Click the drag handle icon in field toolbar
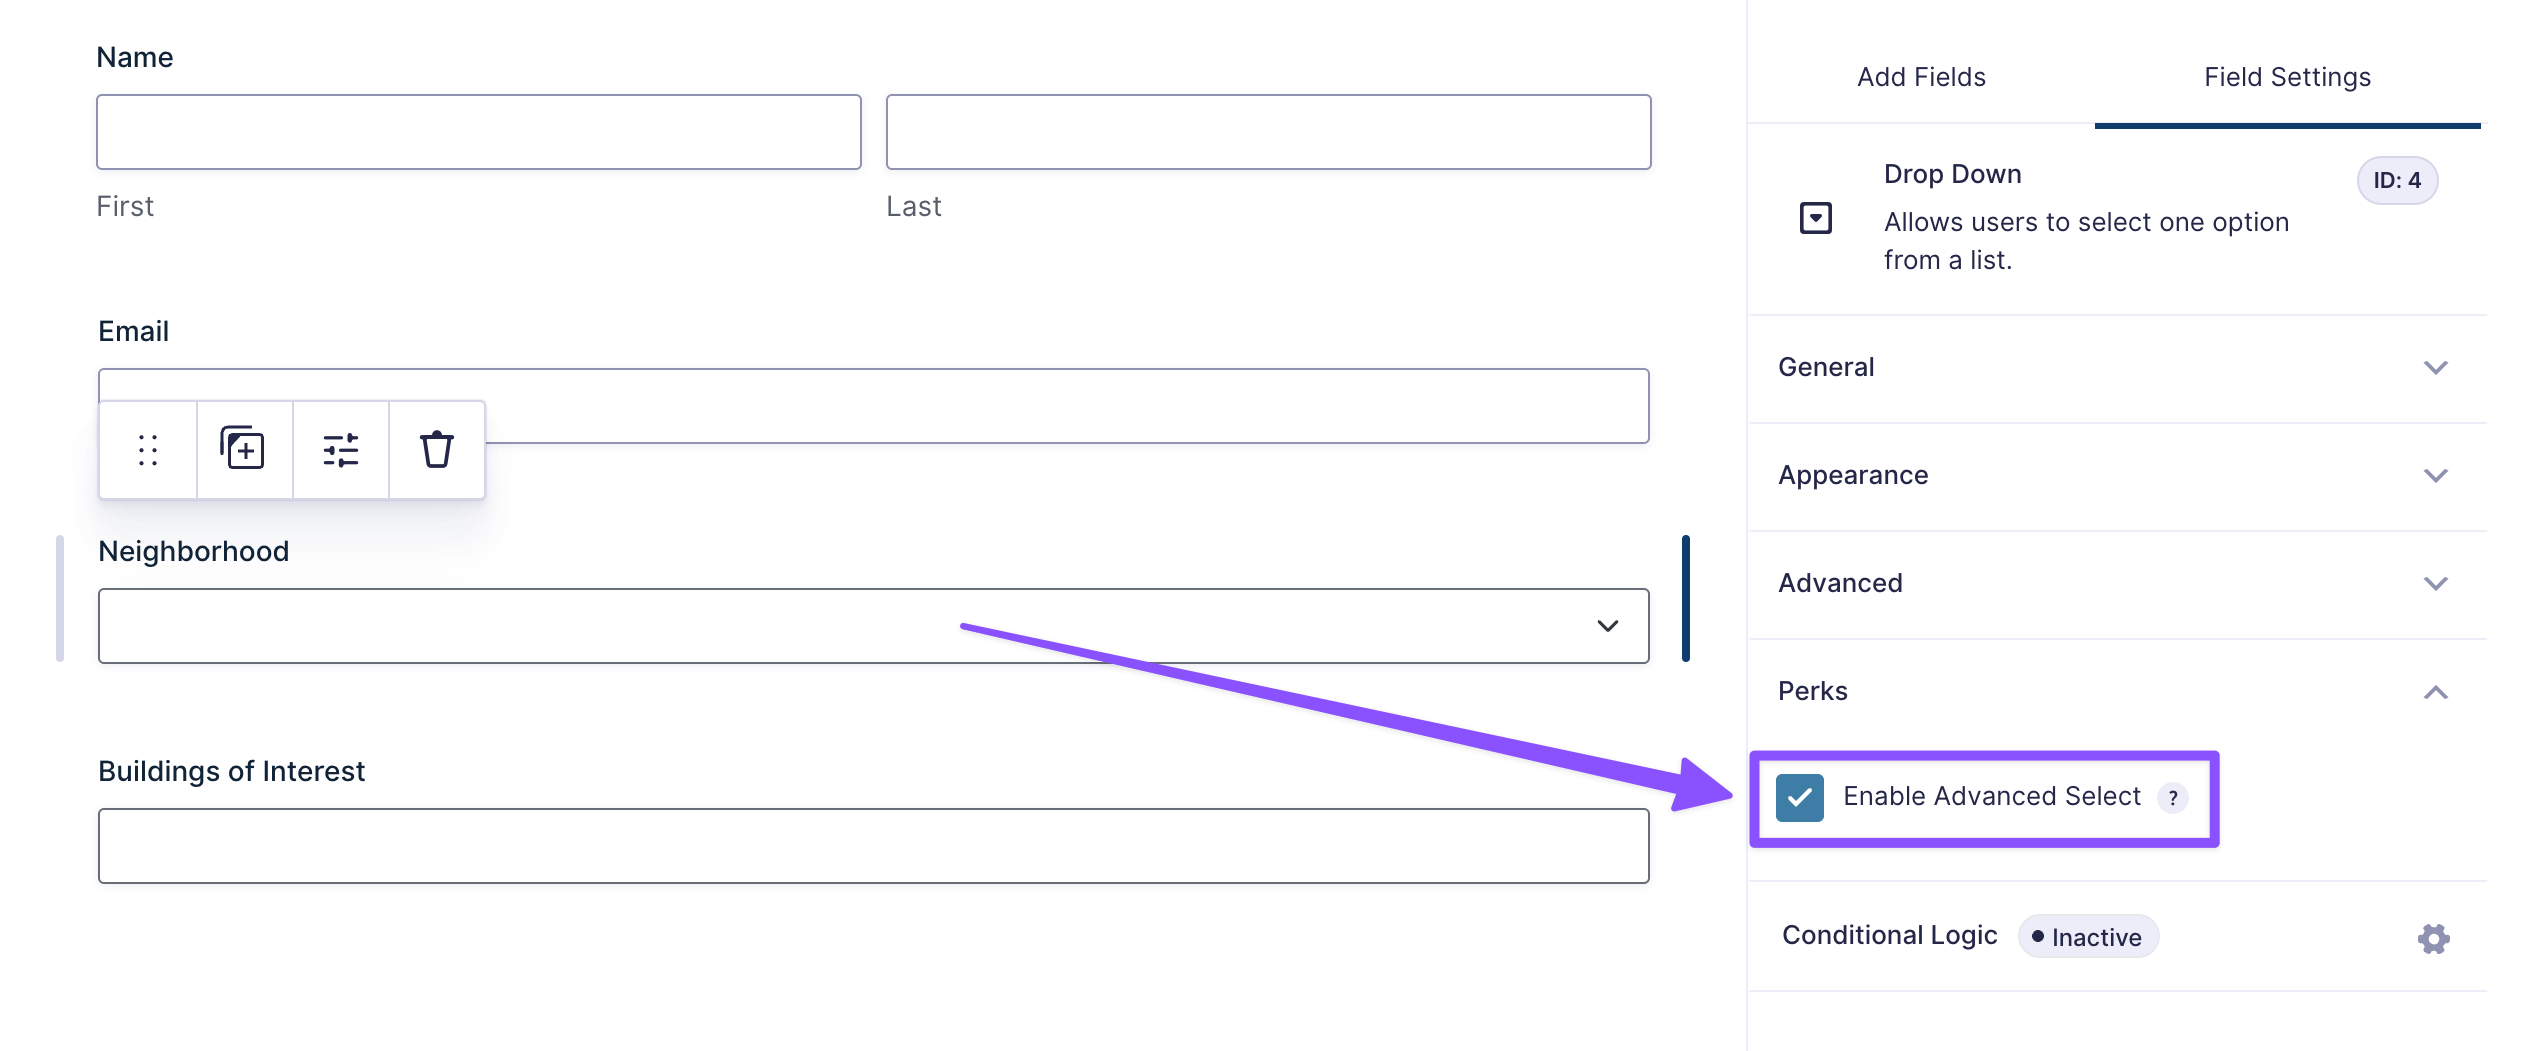This screenshot has width=2544, height=1051. coord(148,450)
